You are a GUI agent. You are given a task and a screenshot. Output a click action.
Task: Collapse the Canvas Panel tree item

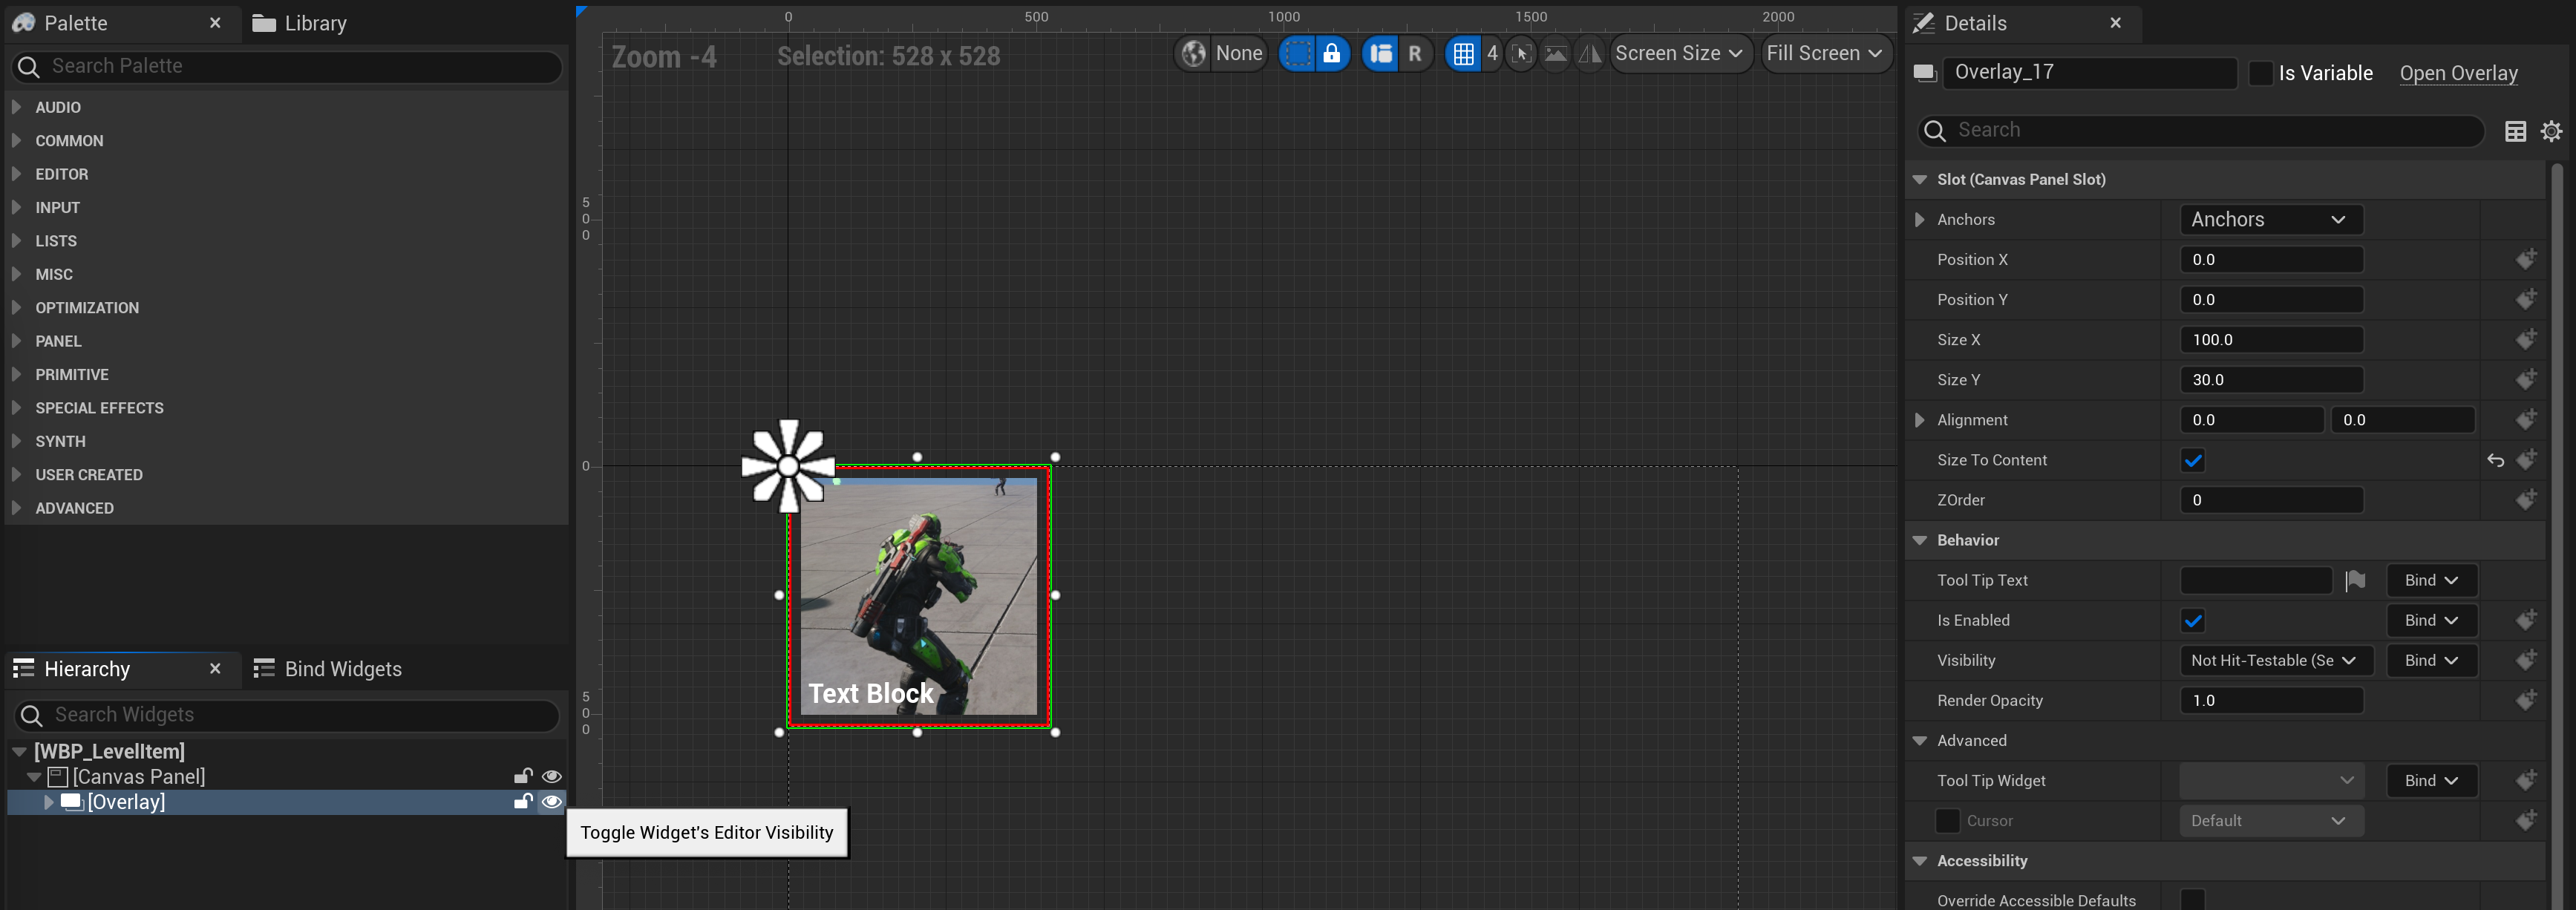[x=34, y=777]
